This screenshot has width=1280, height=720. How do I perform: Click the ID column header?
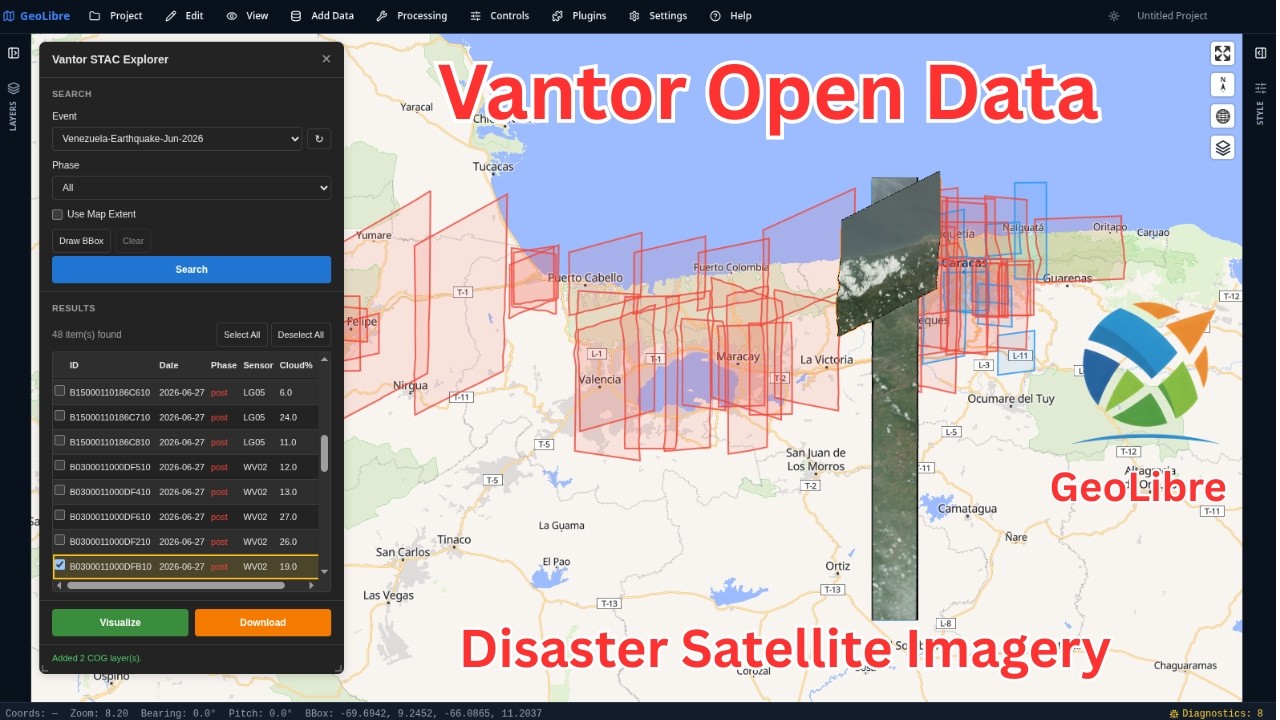pos(74,365)
